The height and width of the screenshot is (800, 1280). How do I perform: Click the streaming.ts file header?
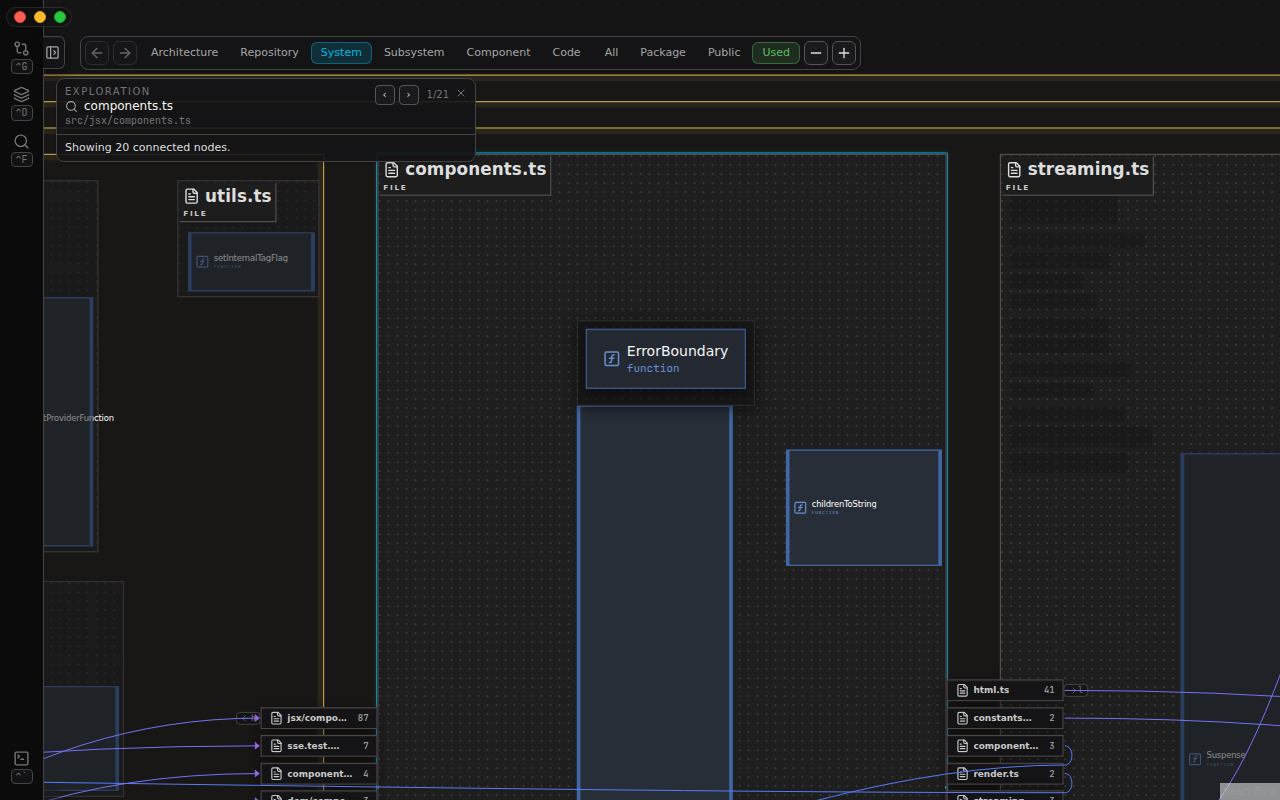(x=1077, y=175)
